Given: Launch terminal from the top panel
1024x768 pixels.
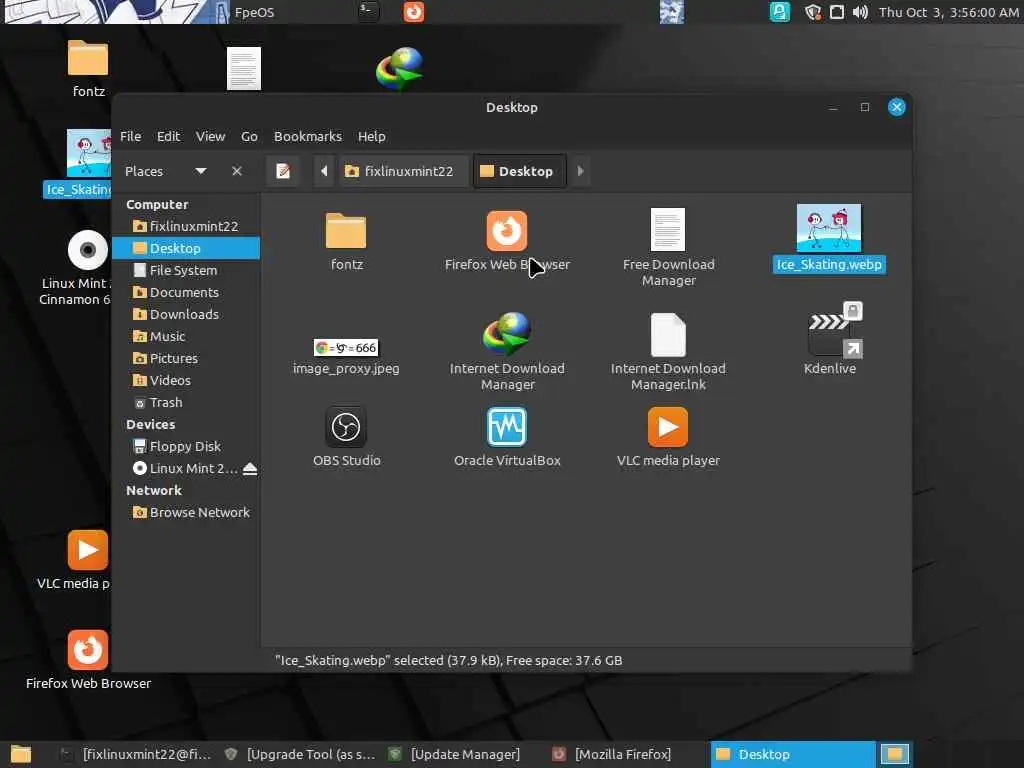Looking at the screenshot, I should point(368,11).
